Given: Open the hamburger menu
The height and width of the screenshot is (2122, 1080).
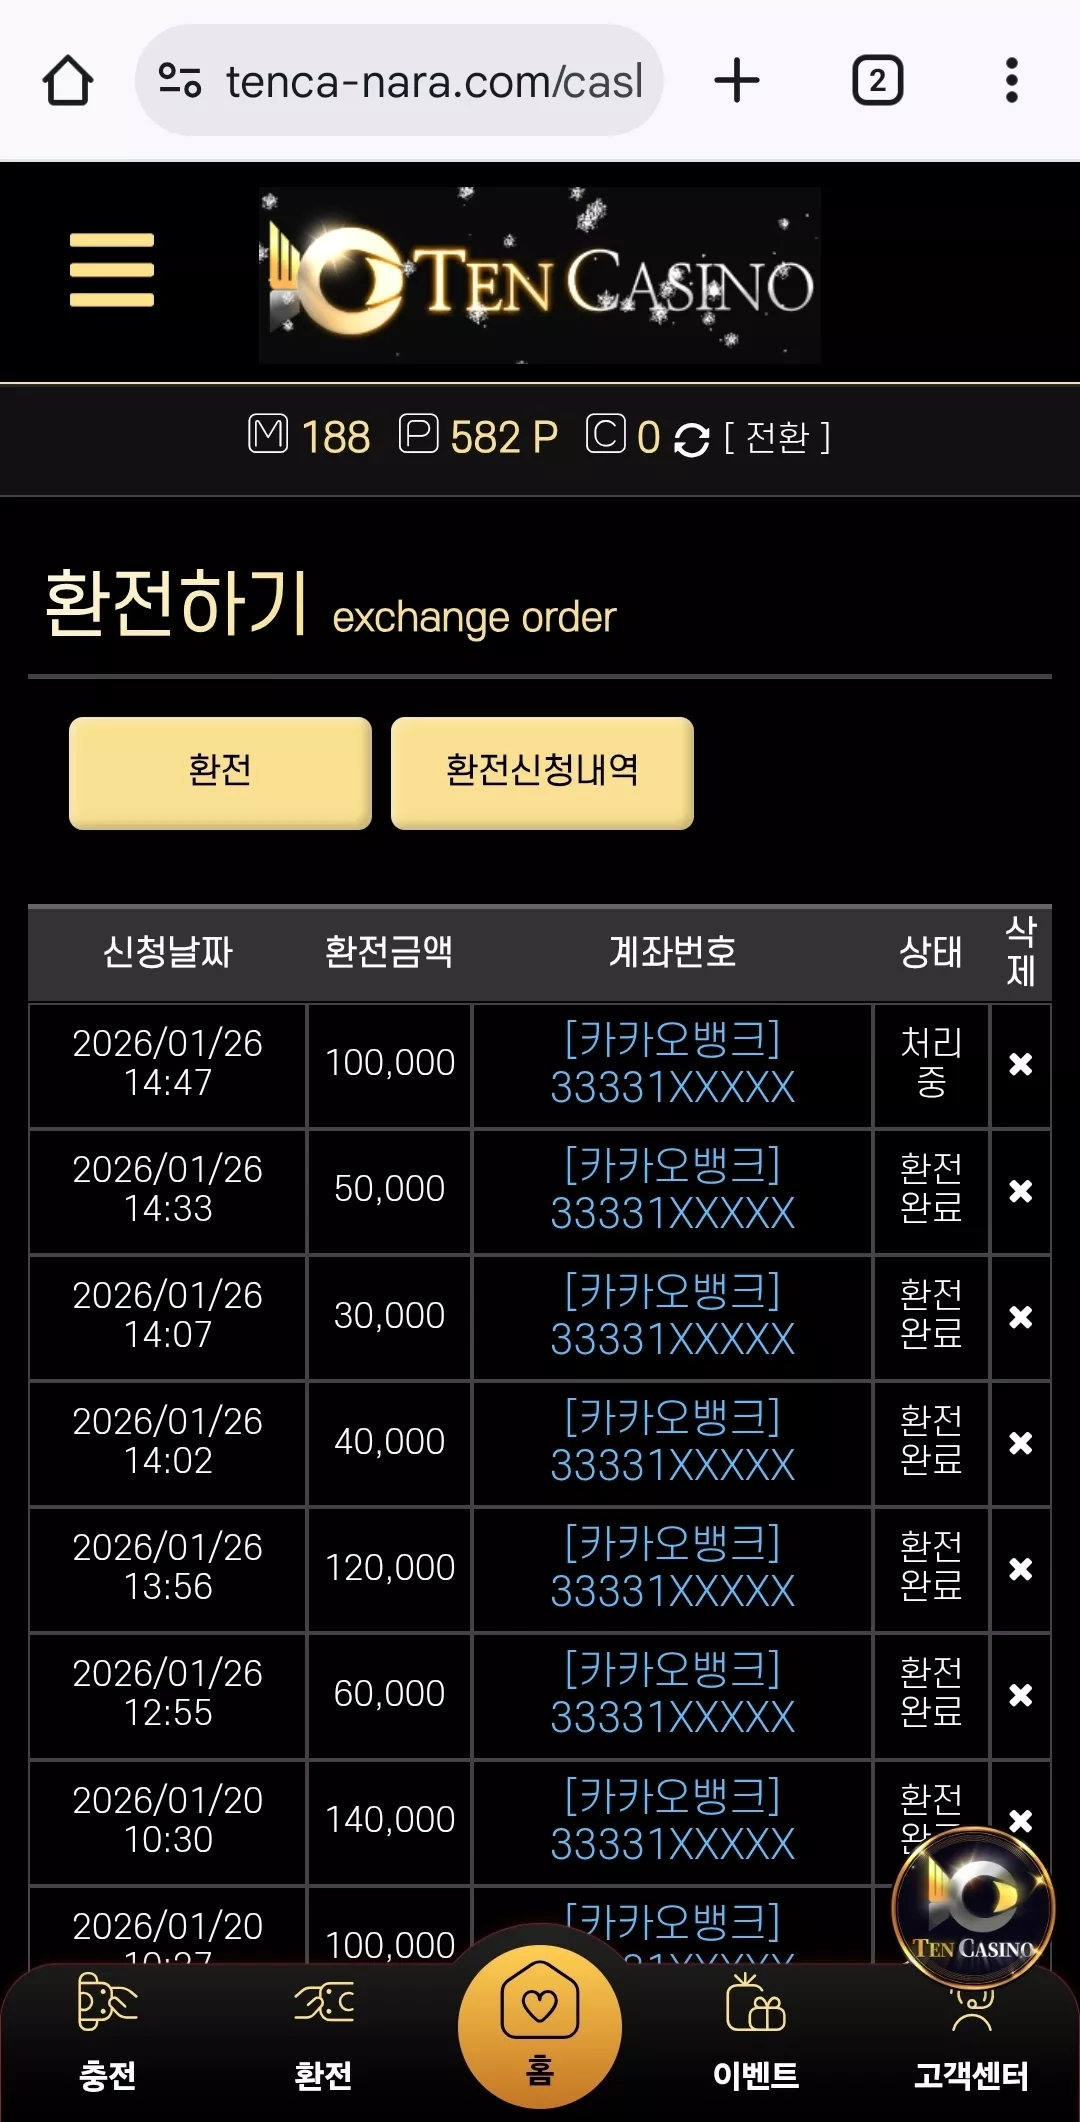Looking at the screenshot, I should 112,270.
